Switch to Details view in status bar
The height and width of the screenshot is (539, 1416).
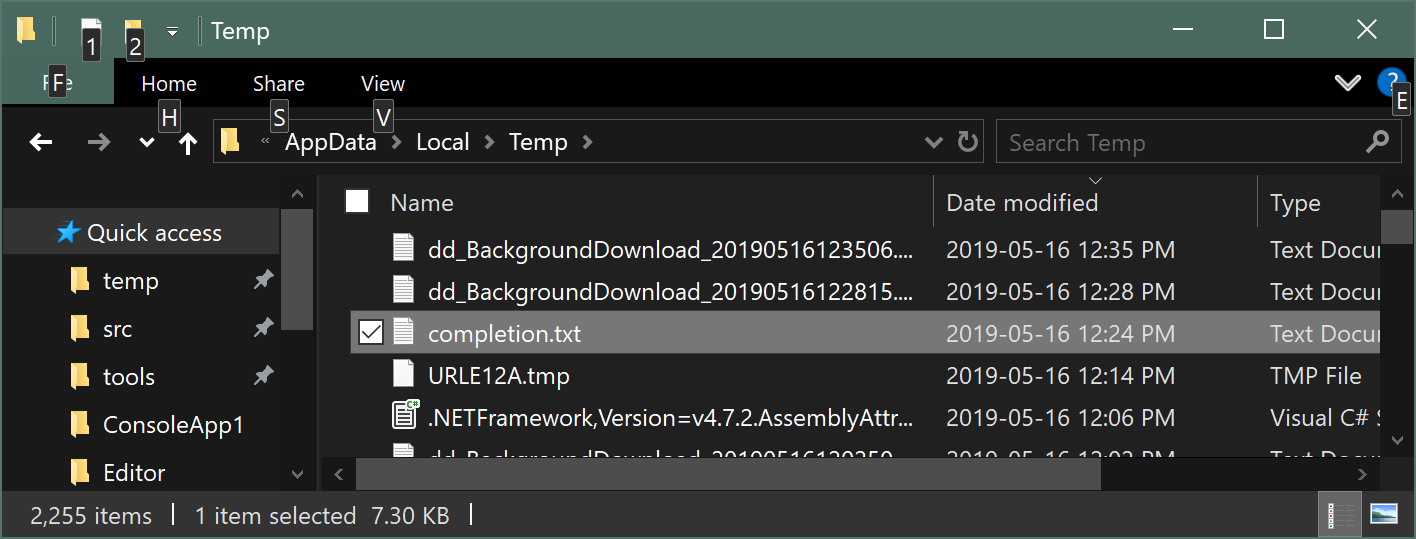(1340, 515)
